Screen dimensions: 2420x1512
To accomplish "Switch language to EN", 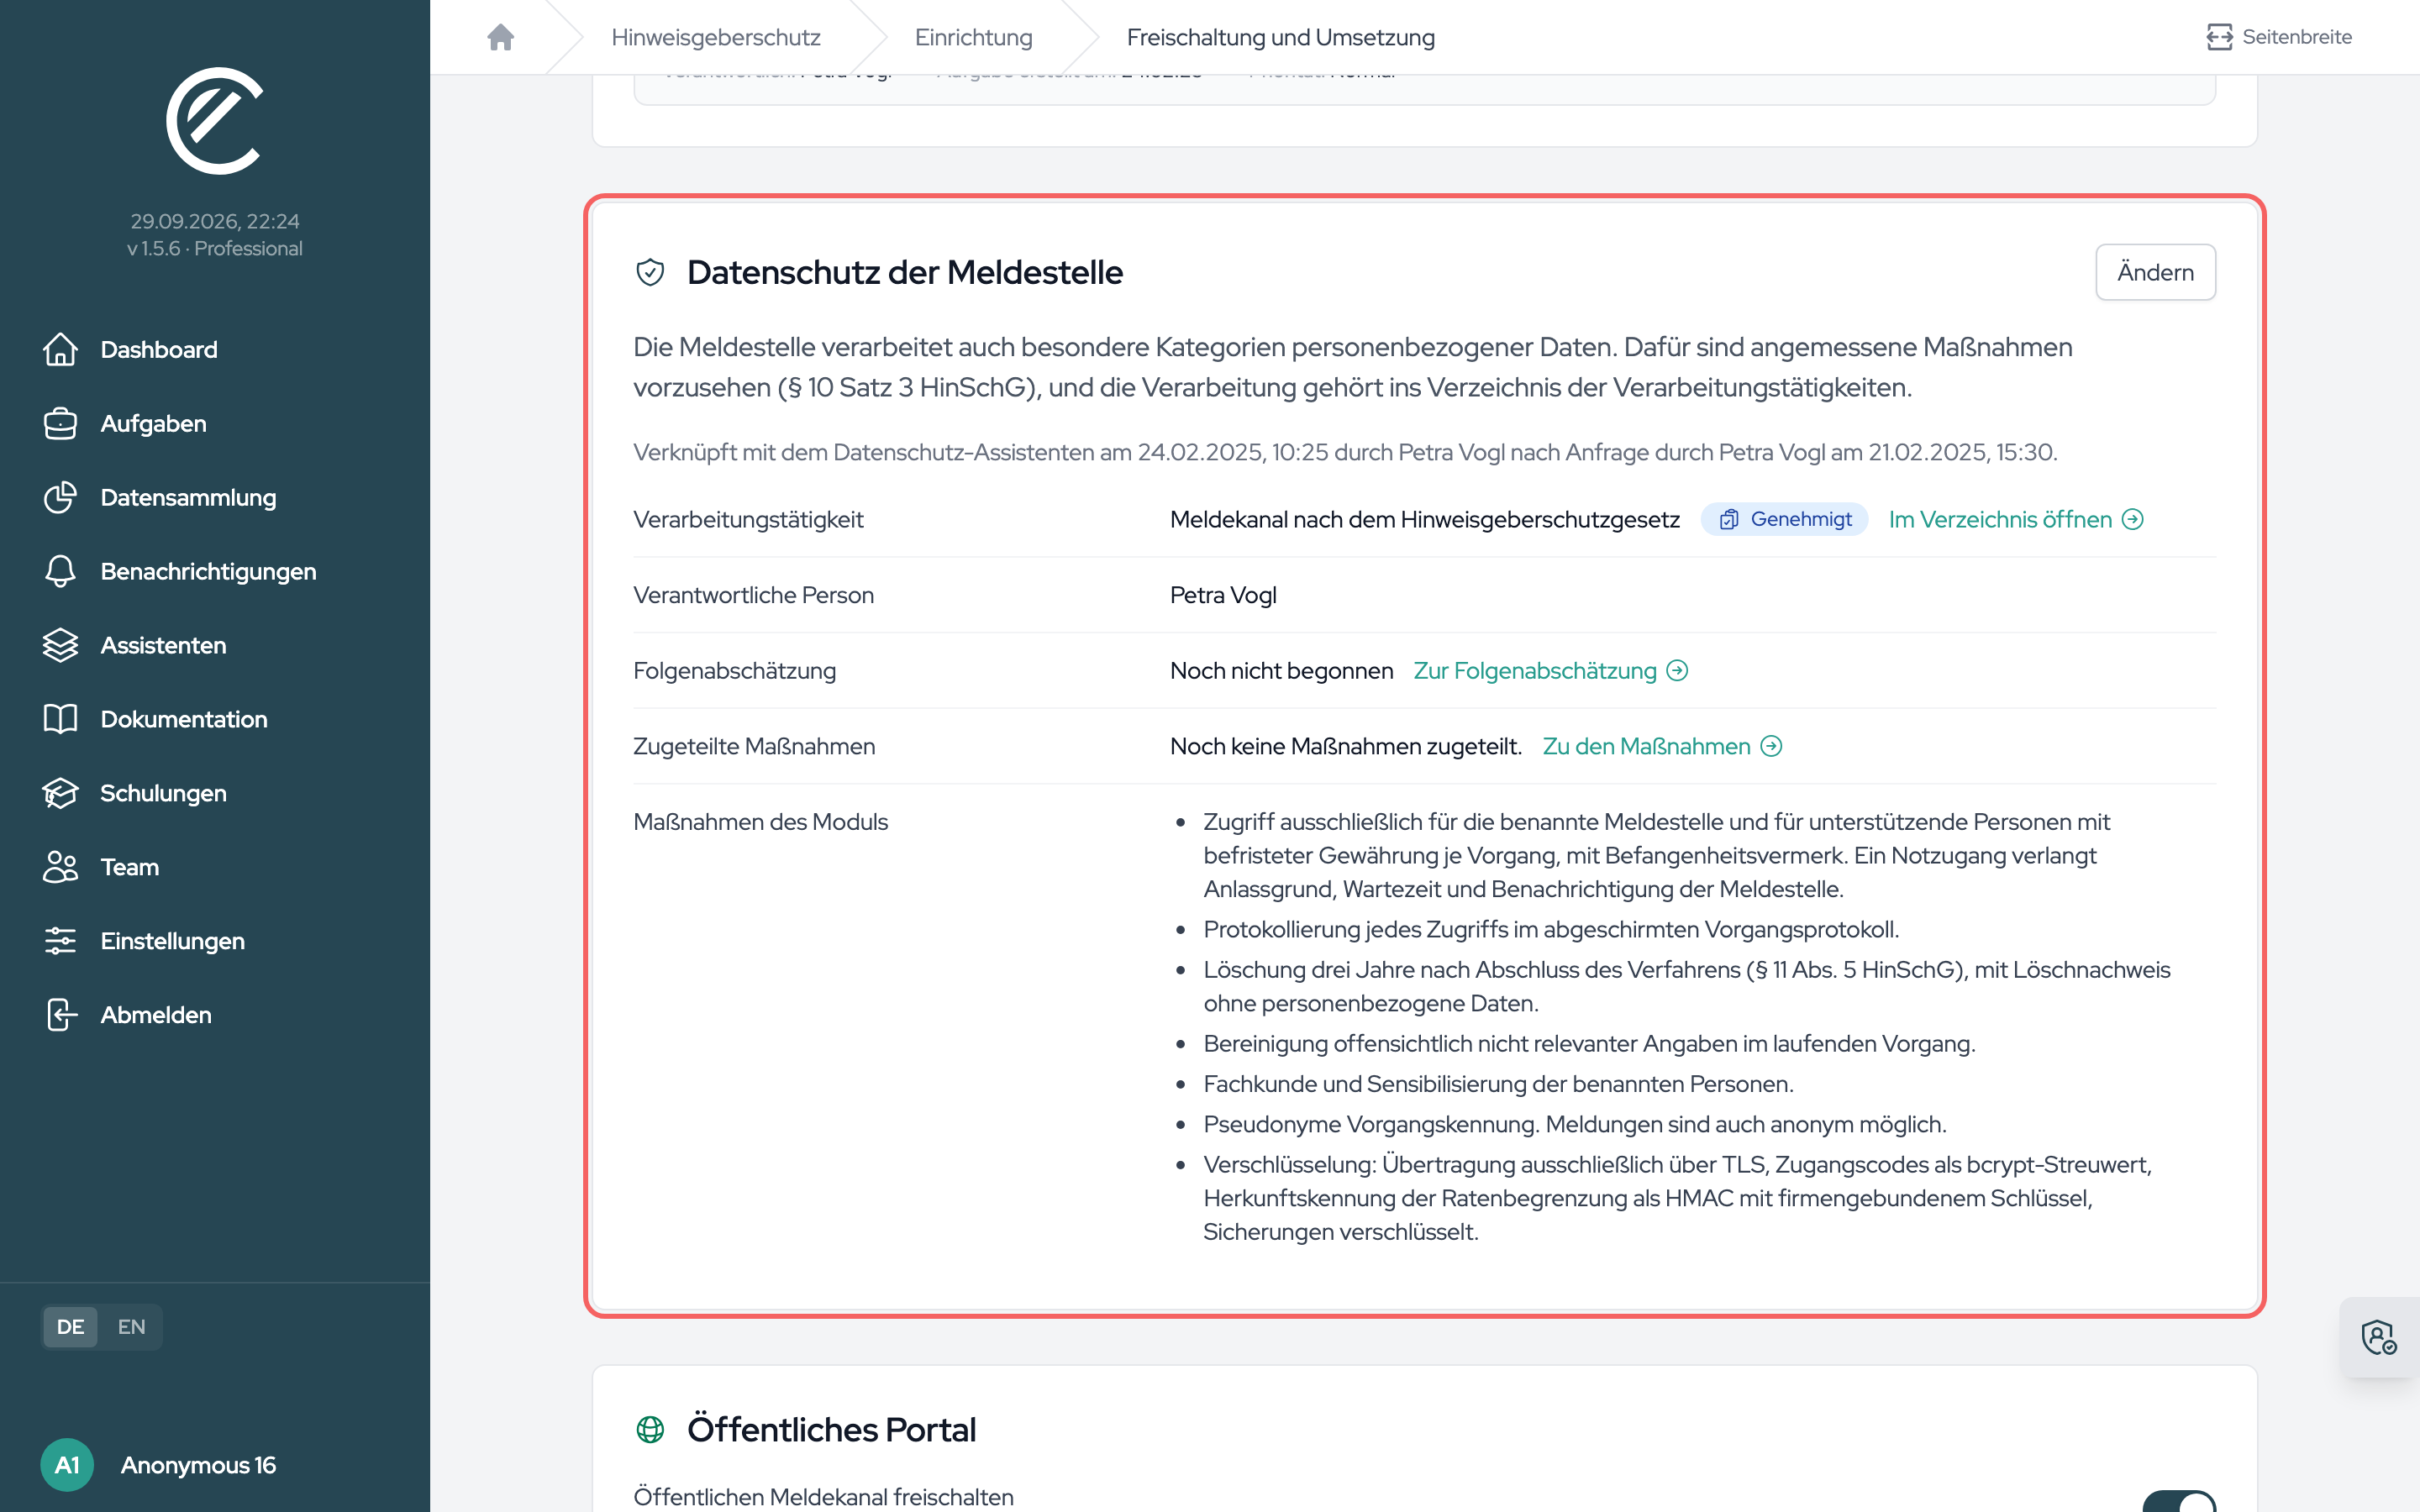I will point(131,1327).
